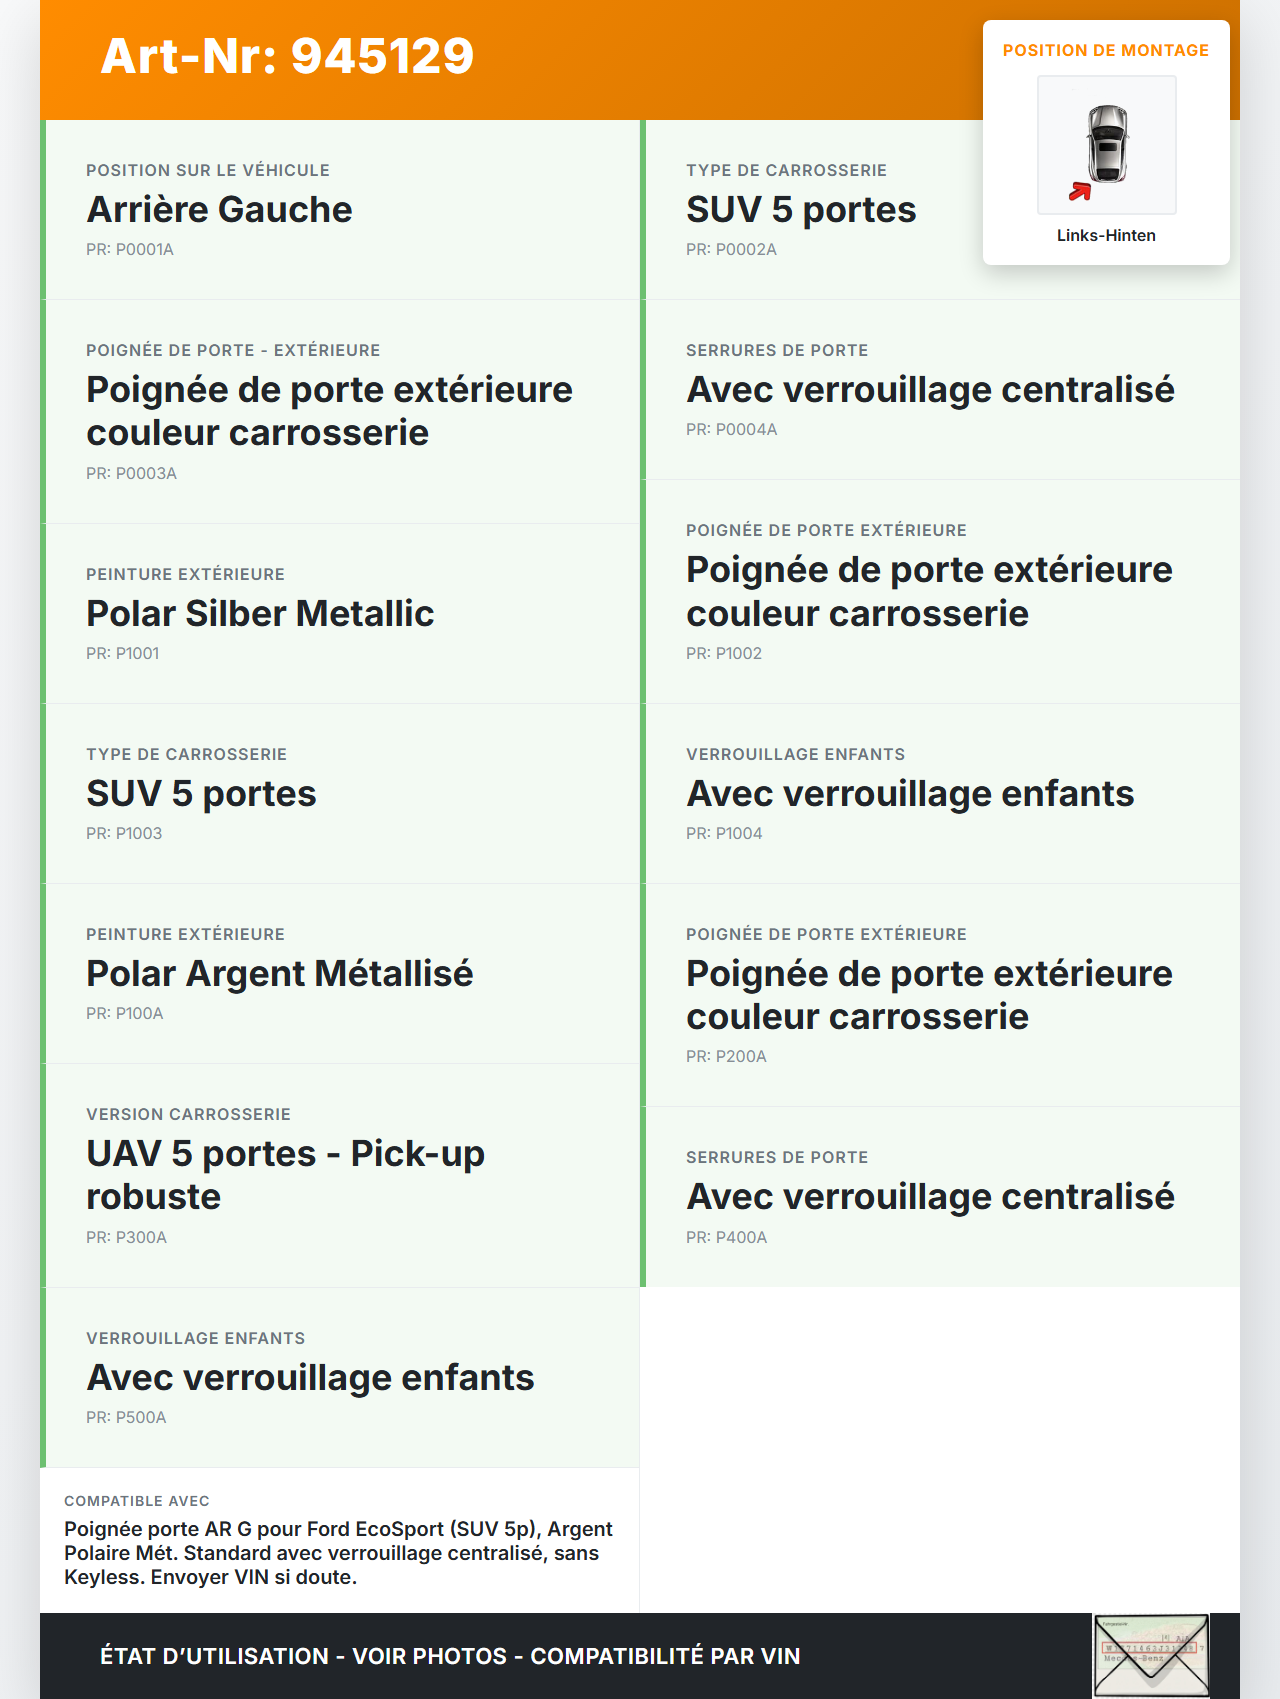Click the SUV 5 portes PR: P0002A card
The height and width of the screenshot is (1699, 1280).
pos(801,210)
